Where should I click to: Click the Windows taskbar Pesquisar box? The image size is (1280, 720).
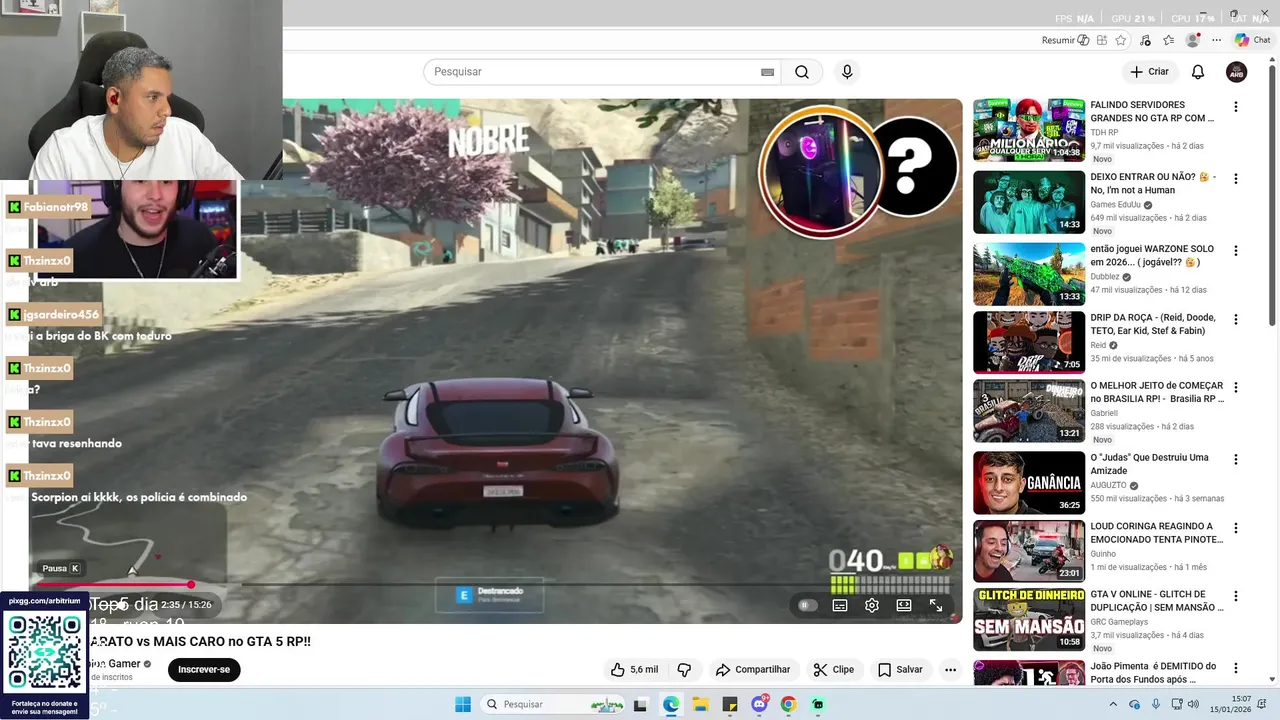(x=554, y=704)
